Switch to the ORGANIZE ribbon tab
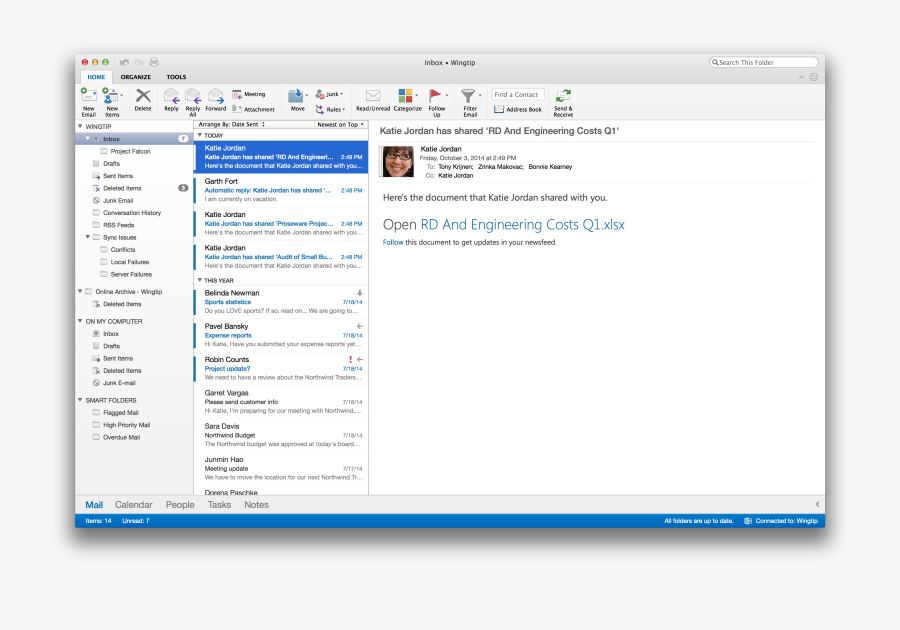This screenshot has height=630, width=900. click(136, 76)
